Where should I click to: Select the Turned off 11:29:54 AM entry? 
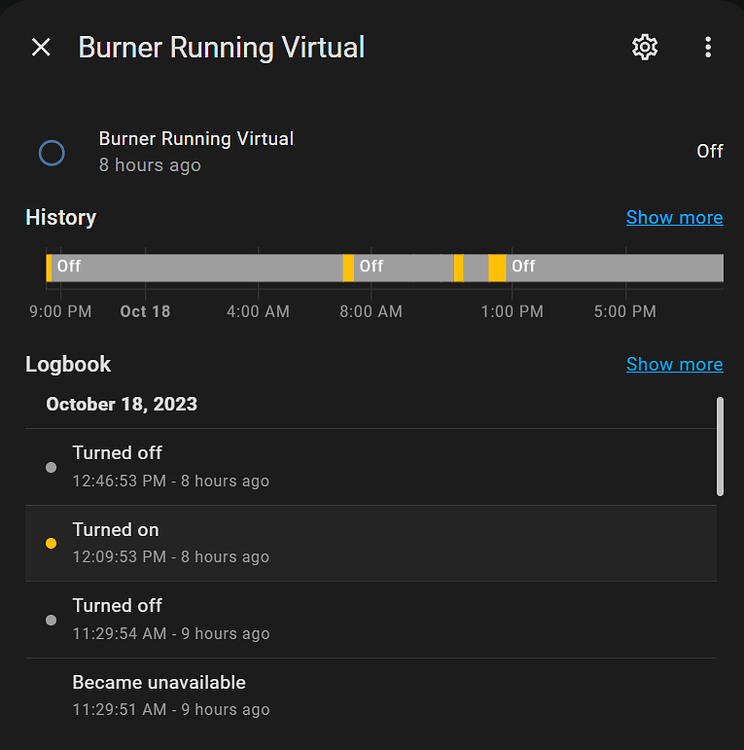(371, 620)
